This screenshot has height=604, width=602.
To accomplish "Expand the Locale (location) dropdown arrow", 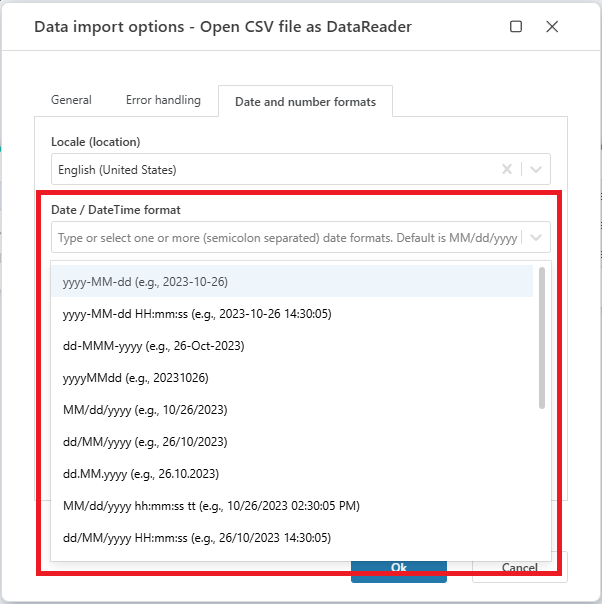I will click(536, 169).
